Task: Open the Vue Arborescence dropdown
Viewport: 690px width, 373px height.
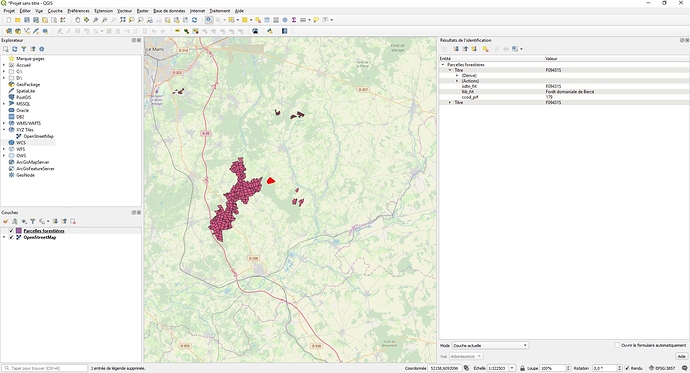Action: (x=466, y=356)
